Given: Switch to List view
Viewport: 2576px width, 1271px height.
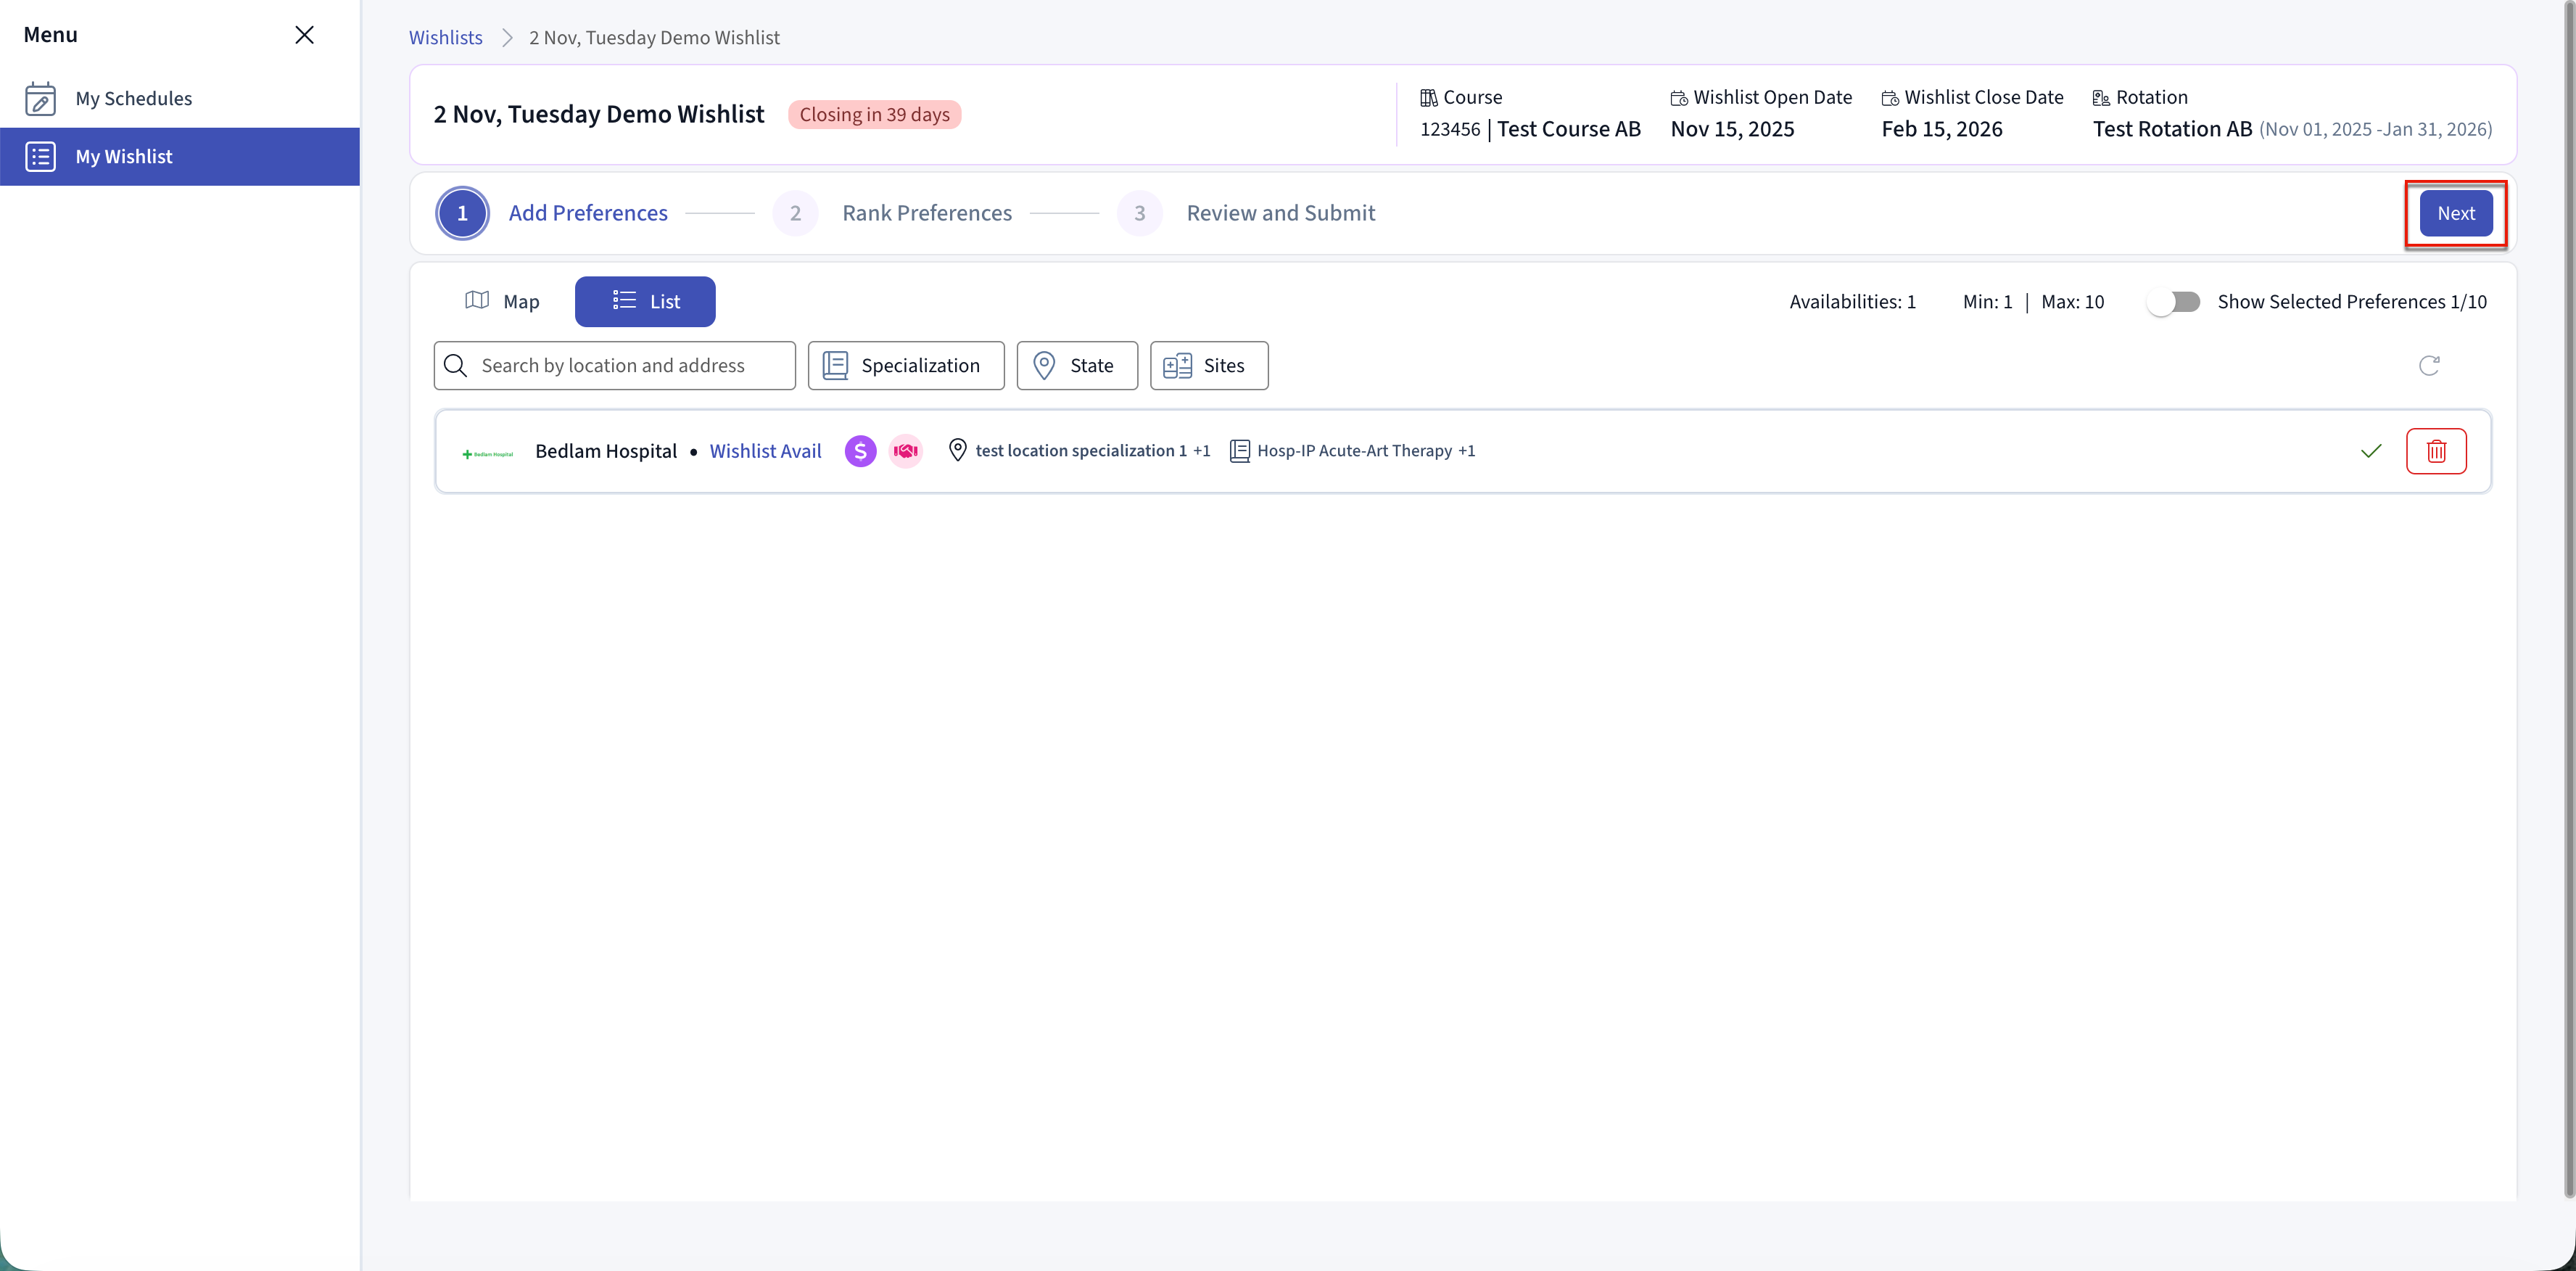Looking at the screenshot, I should [645, 301].
